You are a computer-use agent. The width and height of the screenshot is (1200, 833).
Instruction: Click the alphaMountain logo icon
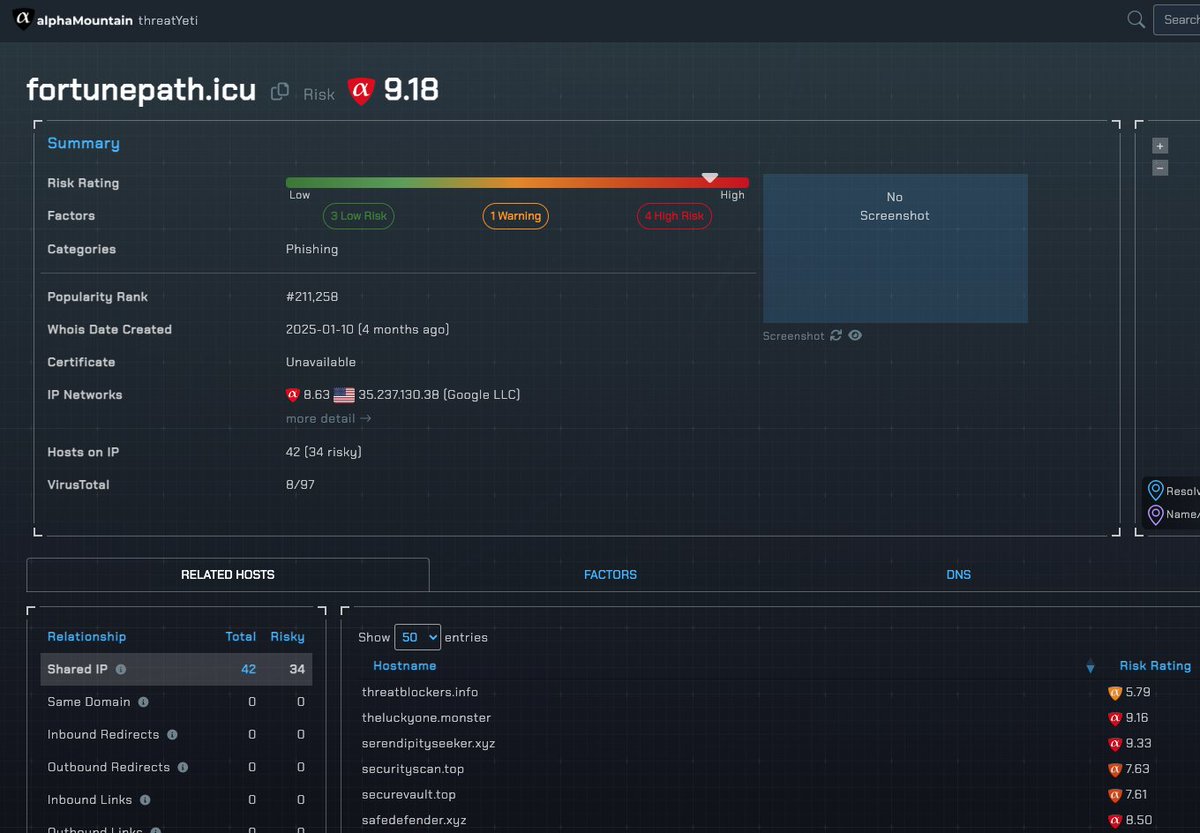point(22,19)
